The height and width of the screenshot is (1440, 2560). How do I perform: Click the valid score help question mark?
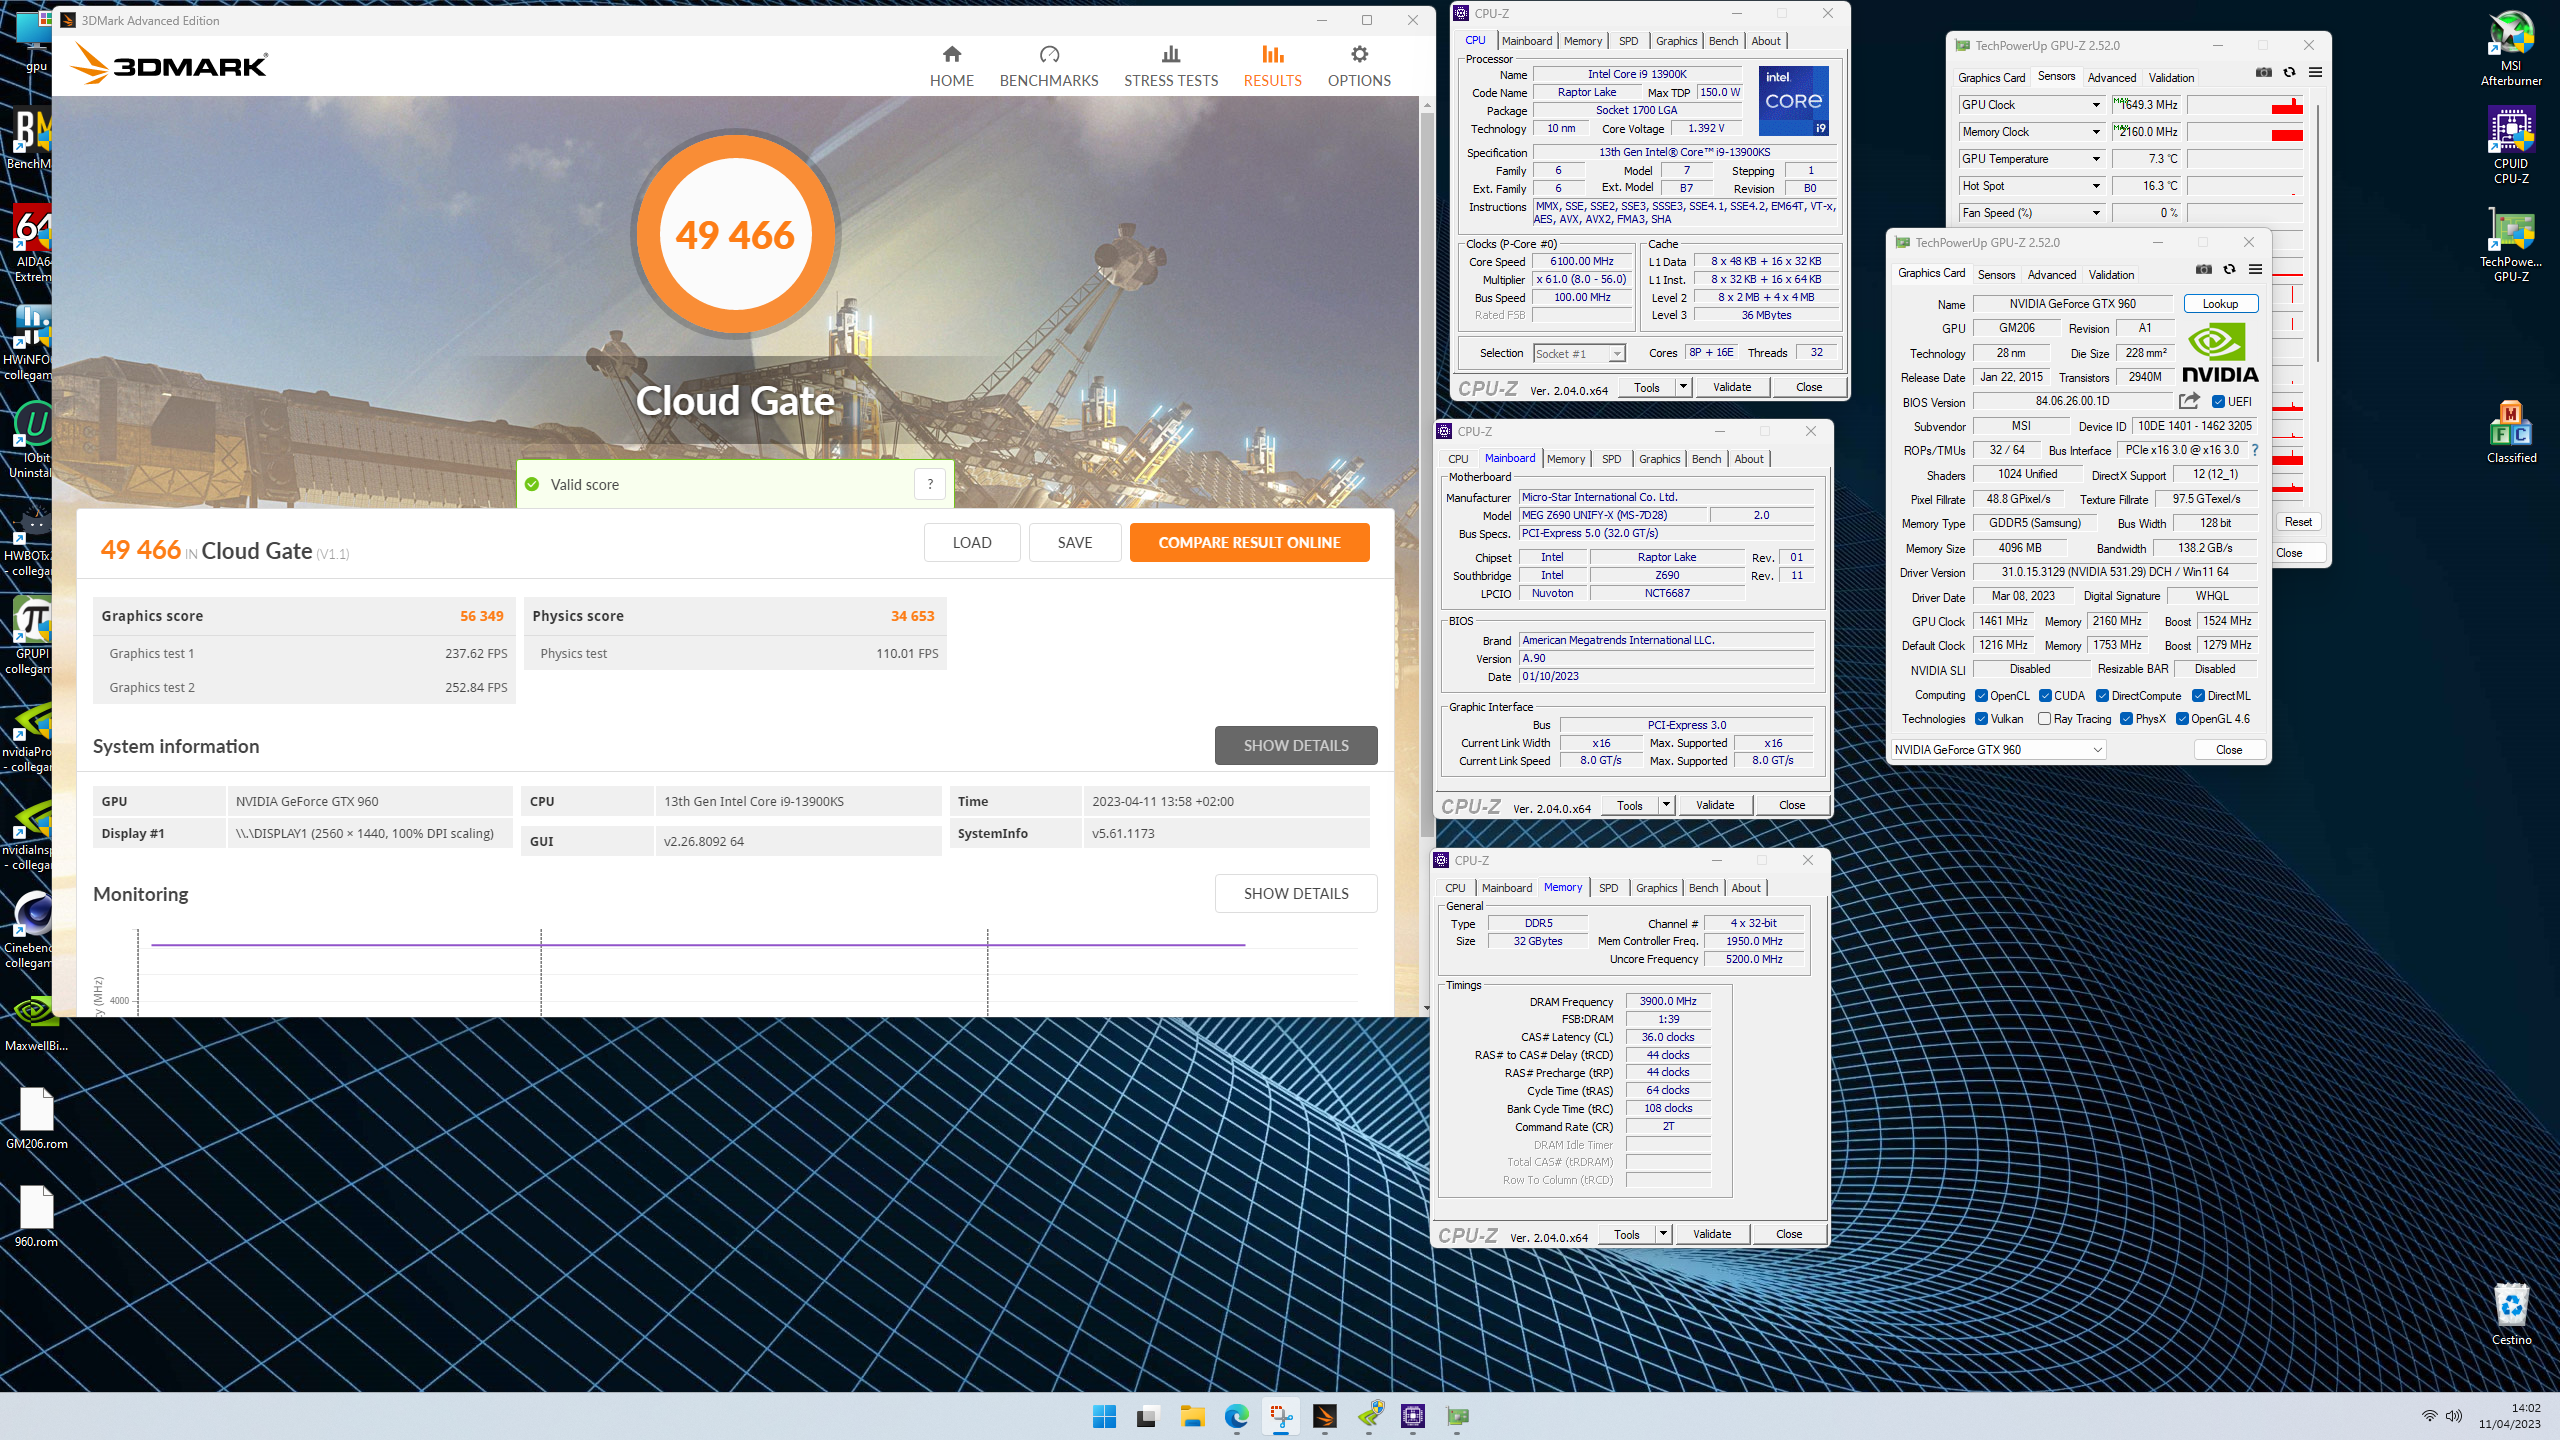[930, 484]
